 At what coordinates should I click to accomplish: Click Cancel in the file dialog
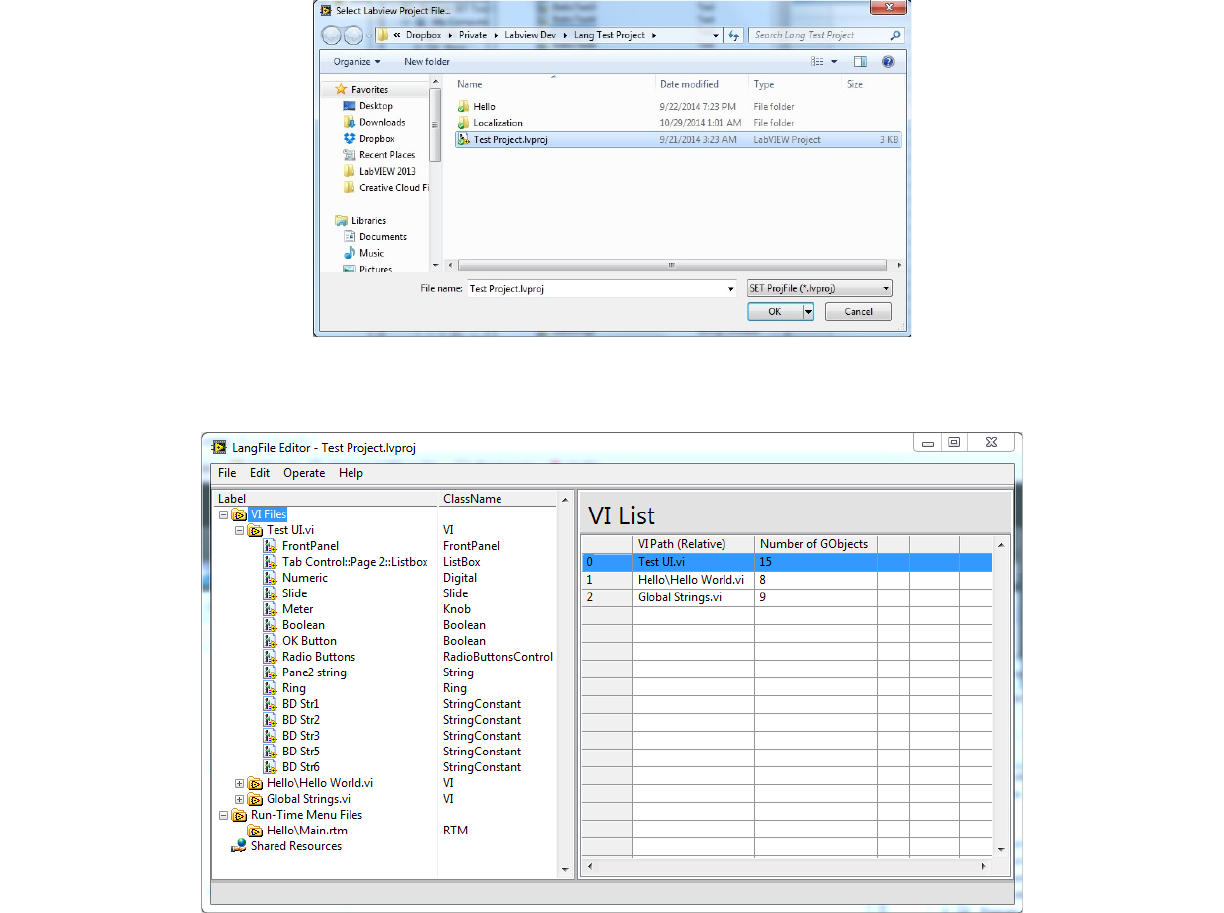tap(859, 312)
